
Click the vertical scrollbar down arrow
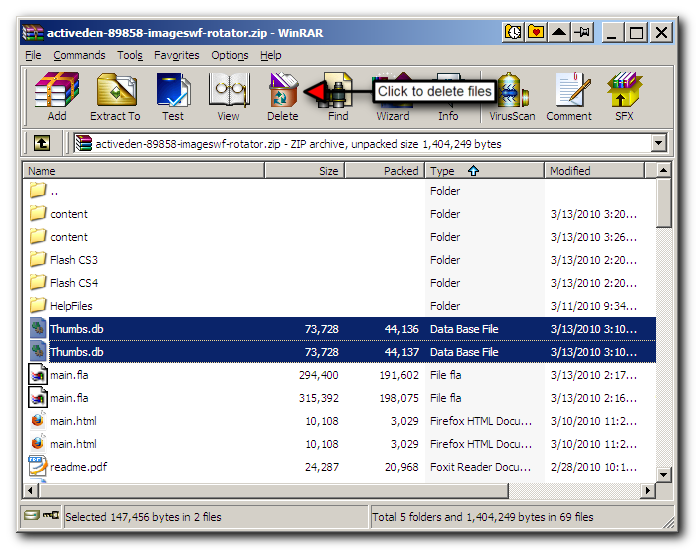pos(663,475)
